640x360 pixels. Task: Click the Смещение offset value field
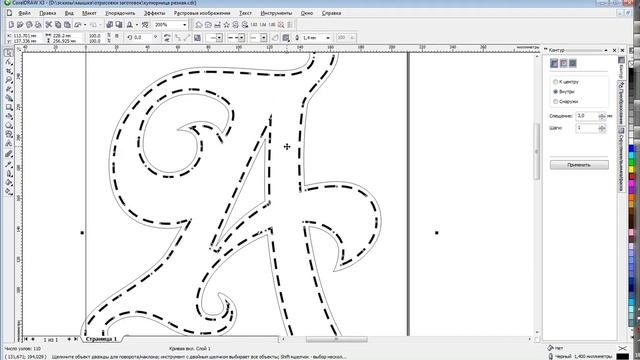coord(587,116)
